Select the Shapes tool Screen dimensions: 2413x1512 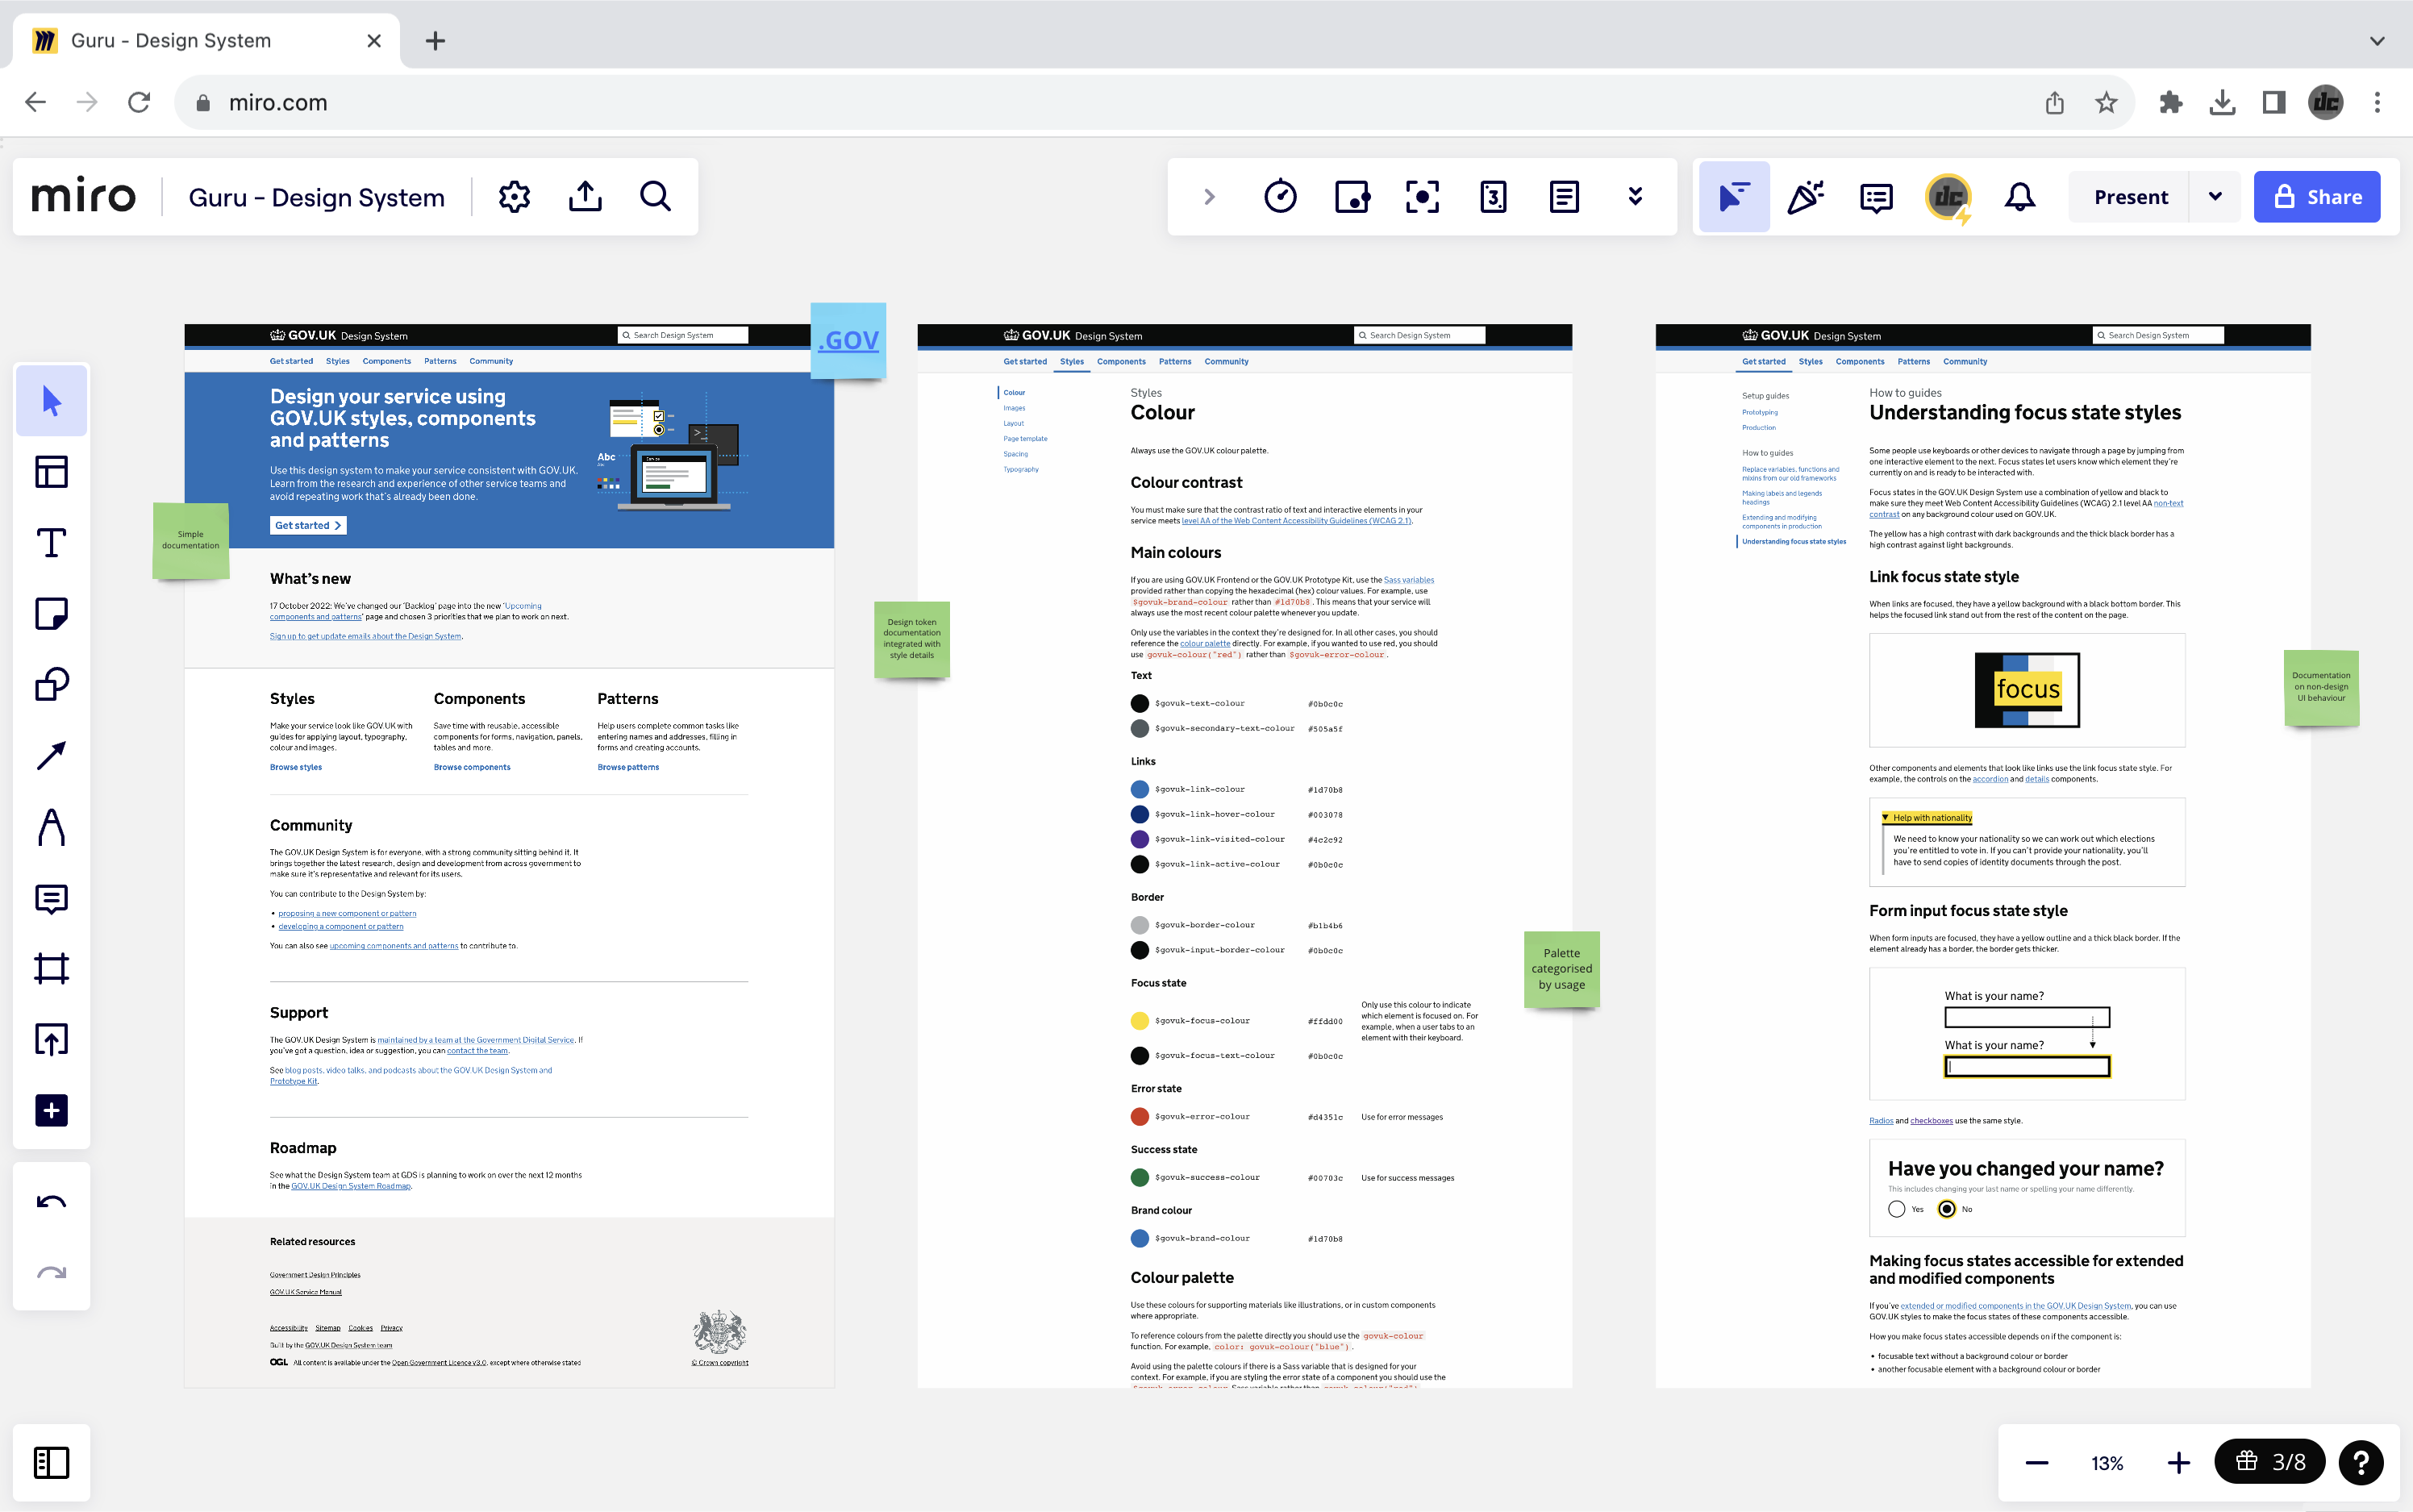[52, 685]
